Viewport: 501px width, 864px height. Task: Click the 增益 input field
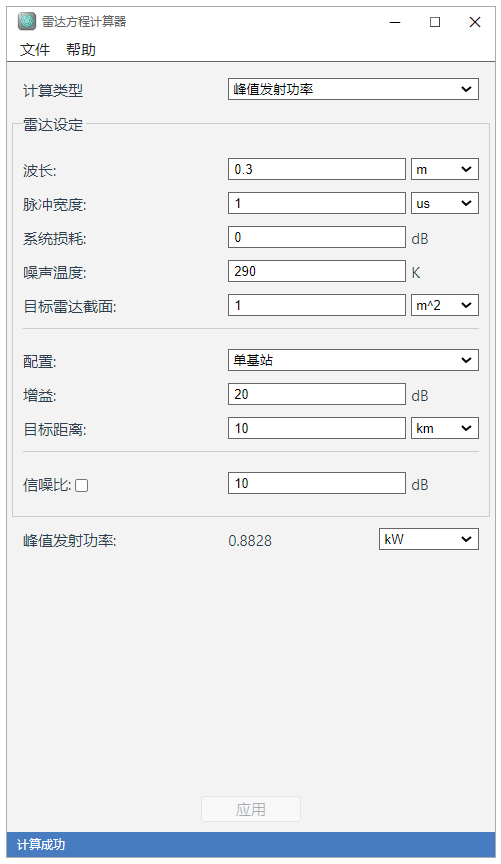[317, 395]
